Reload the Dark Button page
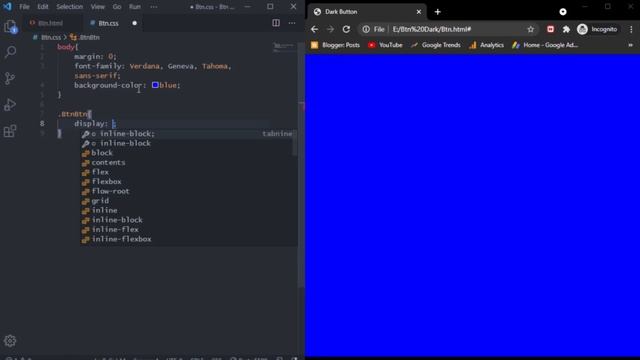This screenshot has width=640, height=360. tap(346, 29)
